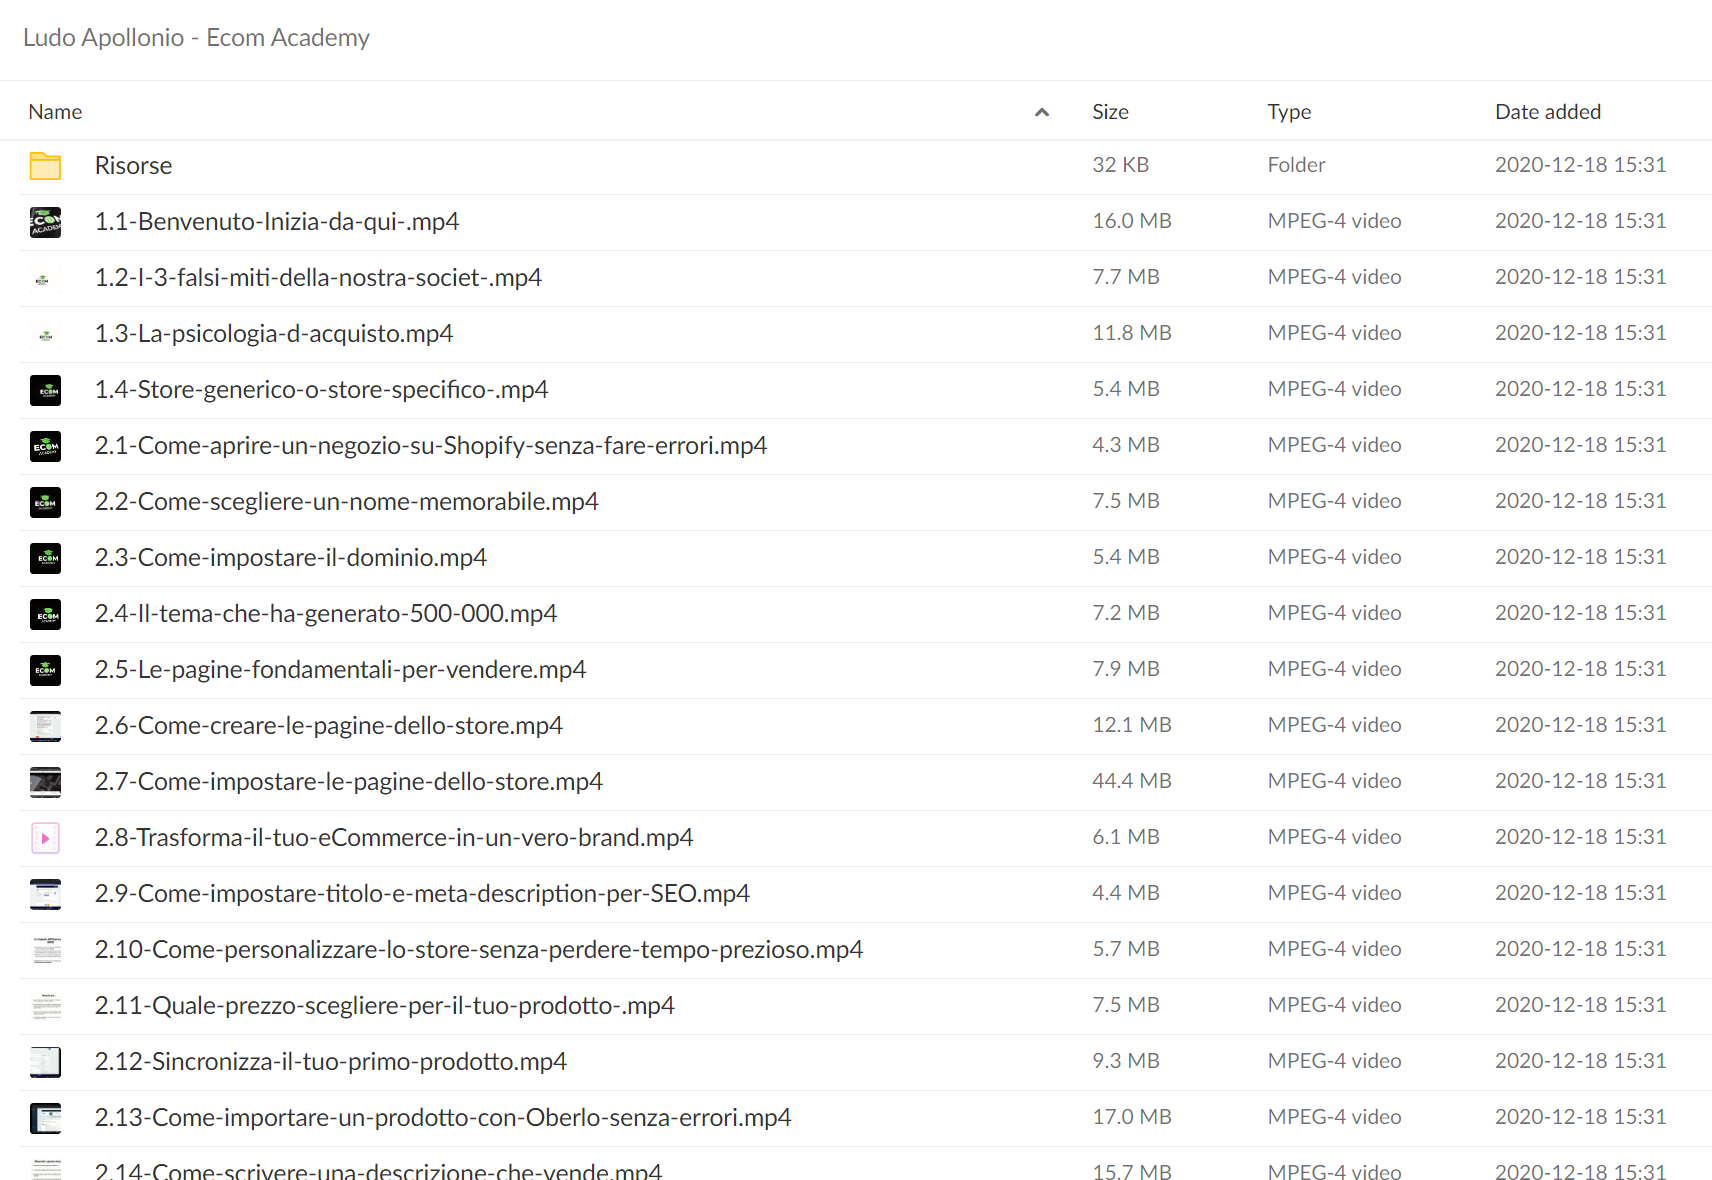Click MPEG-4 video type of 2.8-Trasforma row
Image resolution: width=1712 pixels, height=1180 pixels.
(x=1334, y=837)
